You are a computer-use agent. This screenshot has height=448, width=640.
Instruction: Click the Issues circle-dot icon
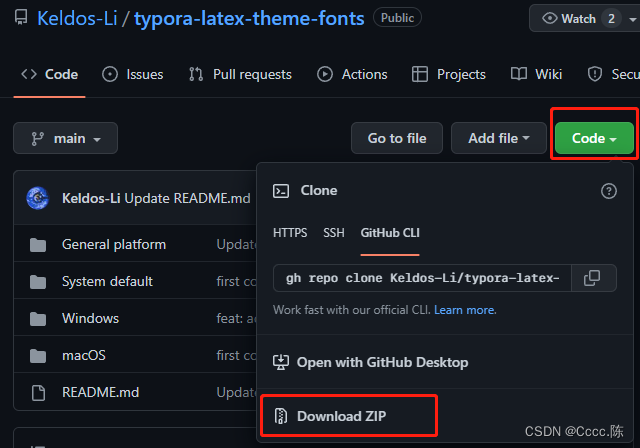(110, 74)
